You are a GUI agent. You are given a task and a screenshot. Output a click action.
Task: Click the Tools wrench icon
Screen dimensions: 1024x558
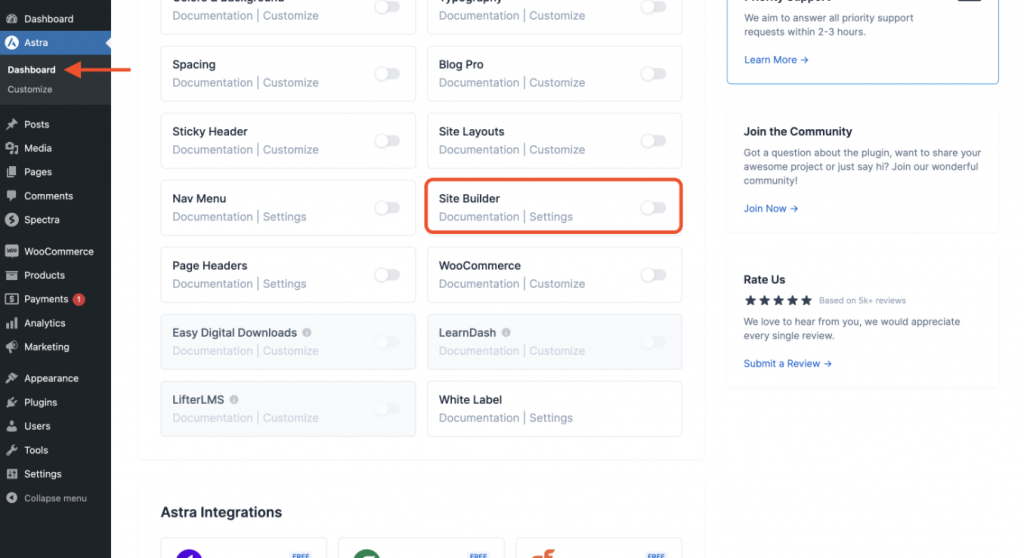(12, 450)
